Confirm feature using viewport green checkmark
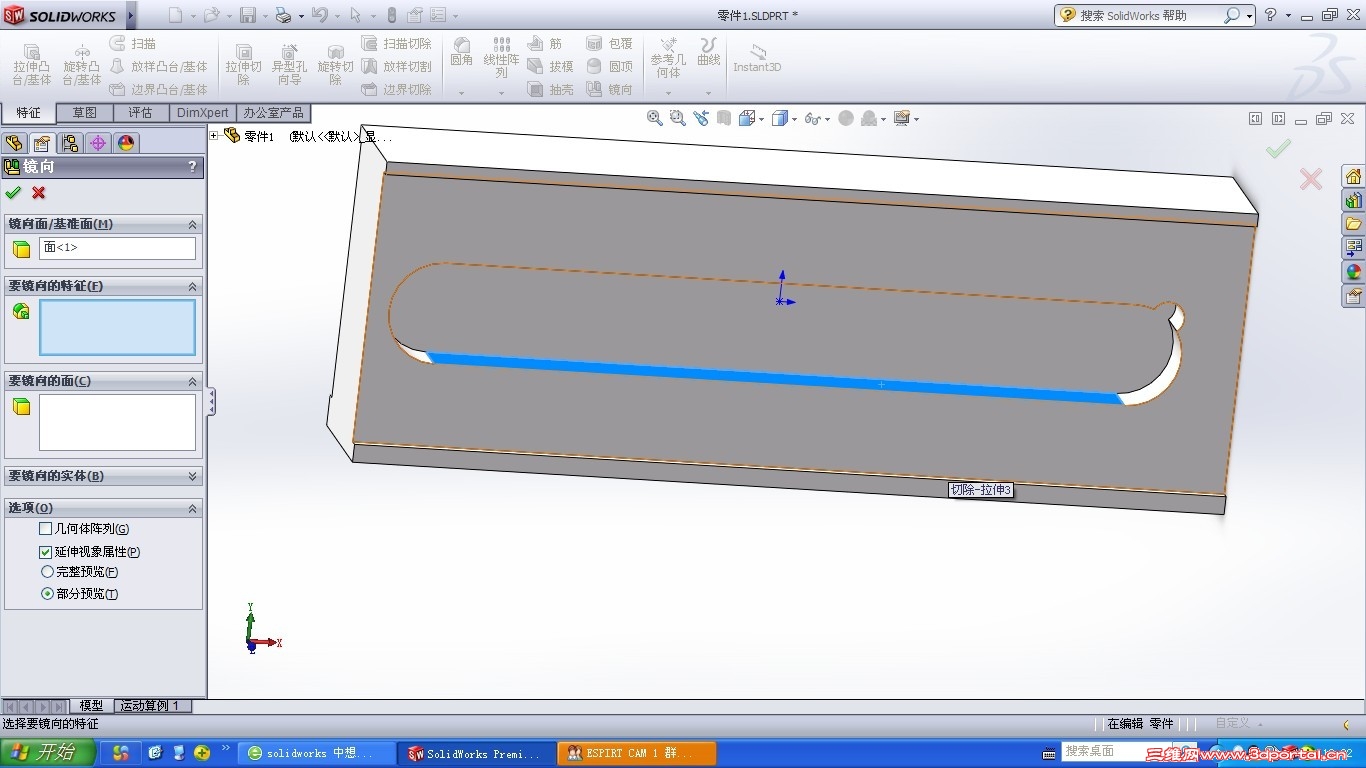This screenshot has width=1366, height=768. (1278, 149)
